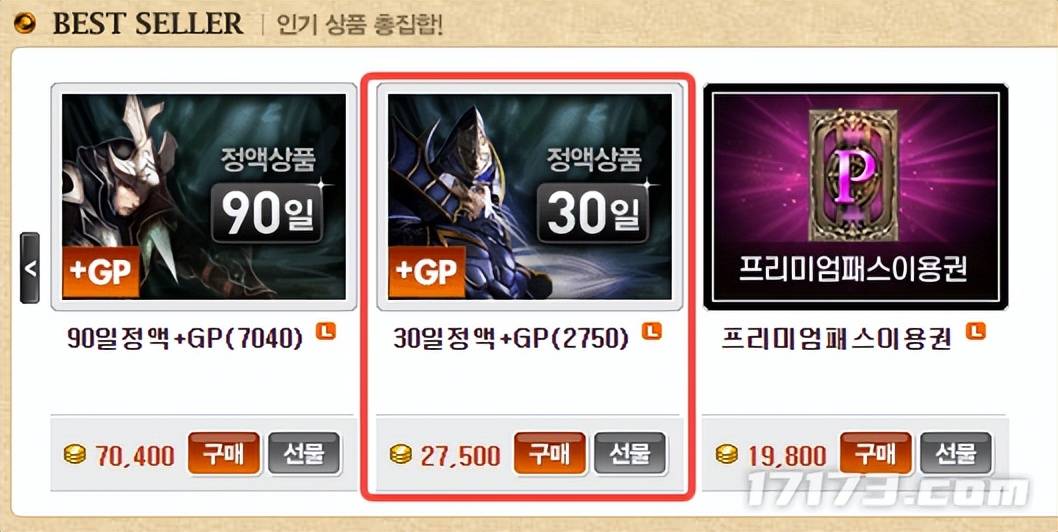Click the L icon beside 프리미엄패스이용권 title
This screenshot has height=532, width=1058.
coord(976,331)
